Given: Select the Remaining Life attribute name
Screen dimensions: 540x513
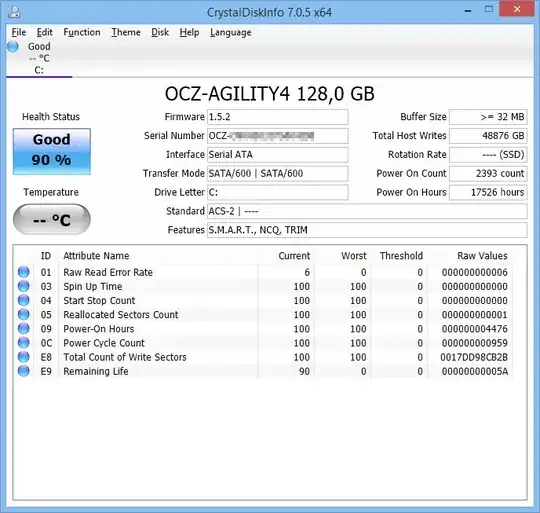Looking at the screenshot, I should click(x=96, y=371).
